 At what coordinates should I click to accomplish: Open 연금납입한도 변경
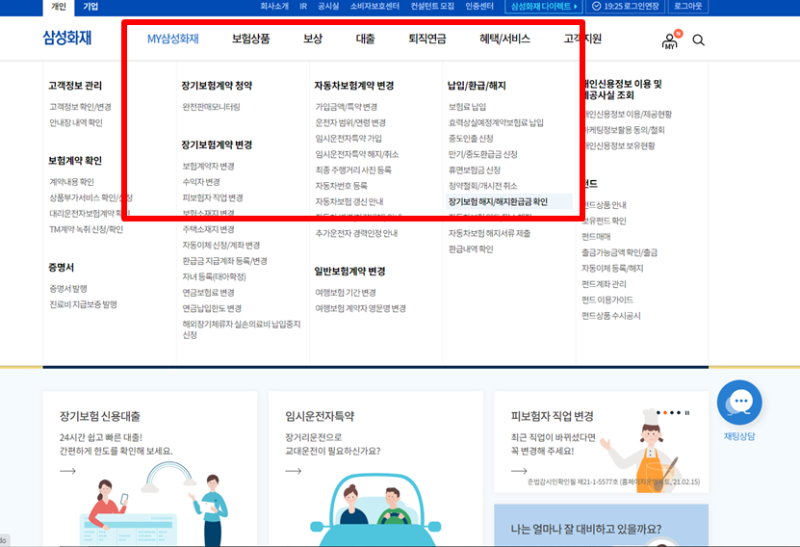[212, 308]
